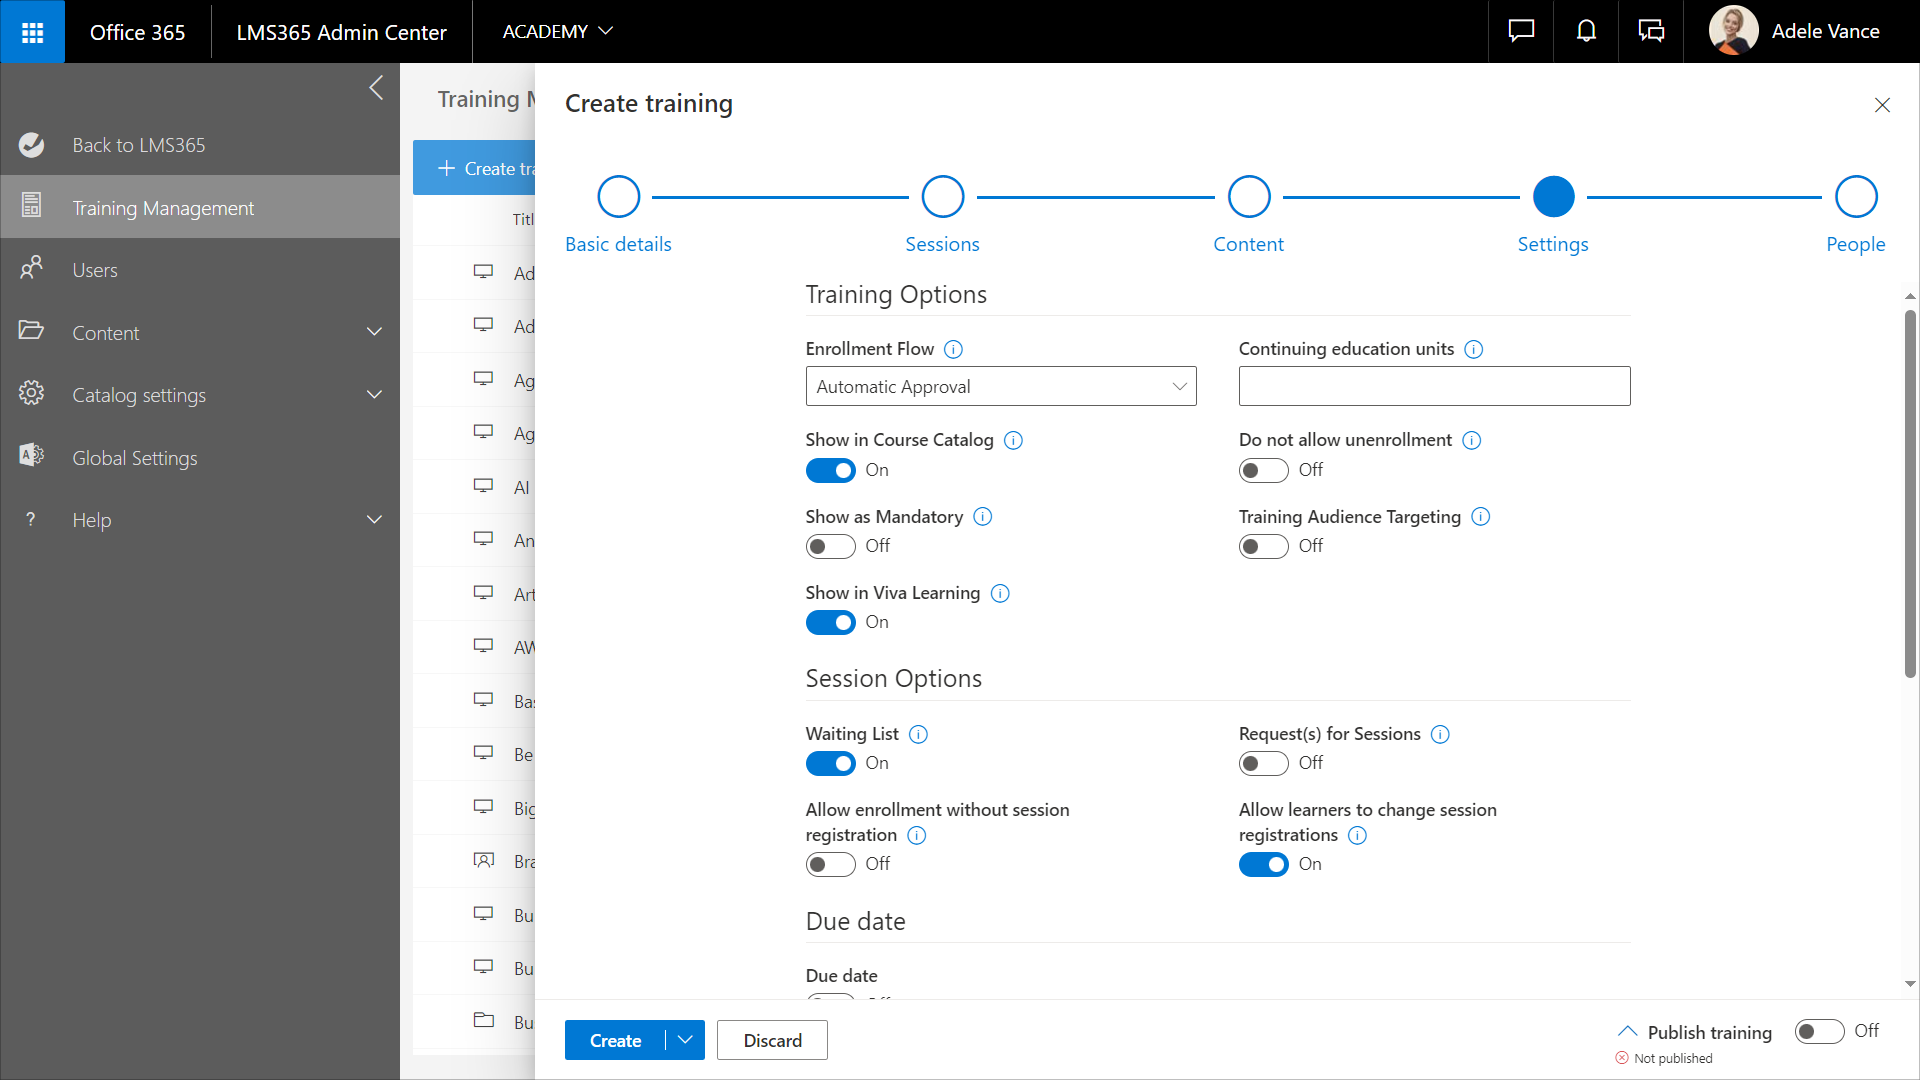
Task: Click info icon next to Enrollment Flow
Action: click(x=953, y=349)
